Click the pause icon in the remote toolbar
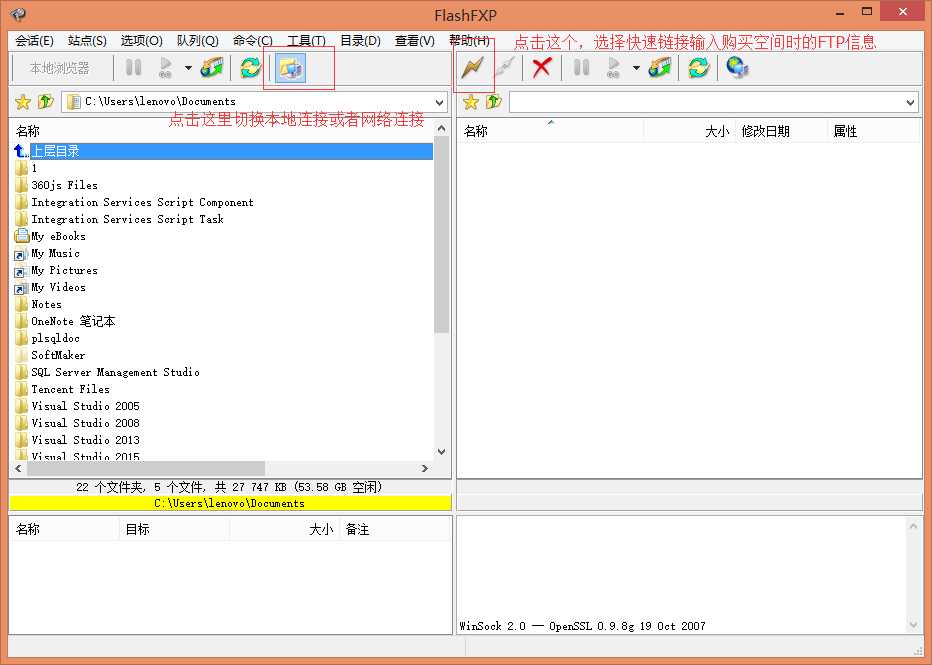 [x=581, y=67]
